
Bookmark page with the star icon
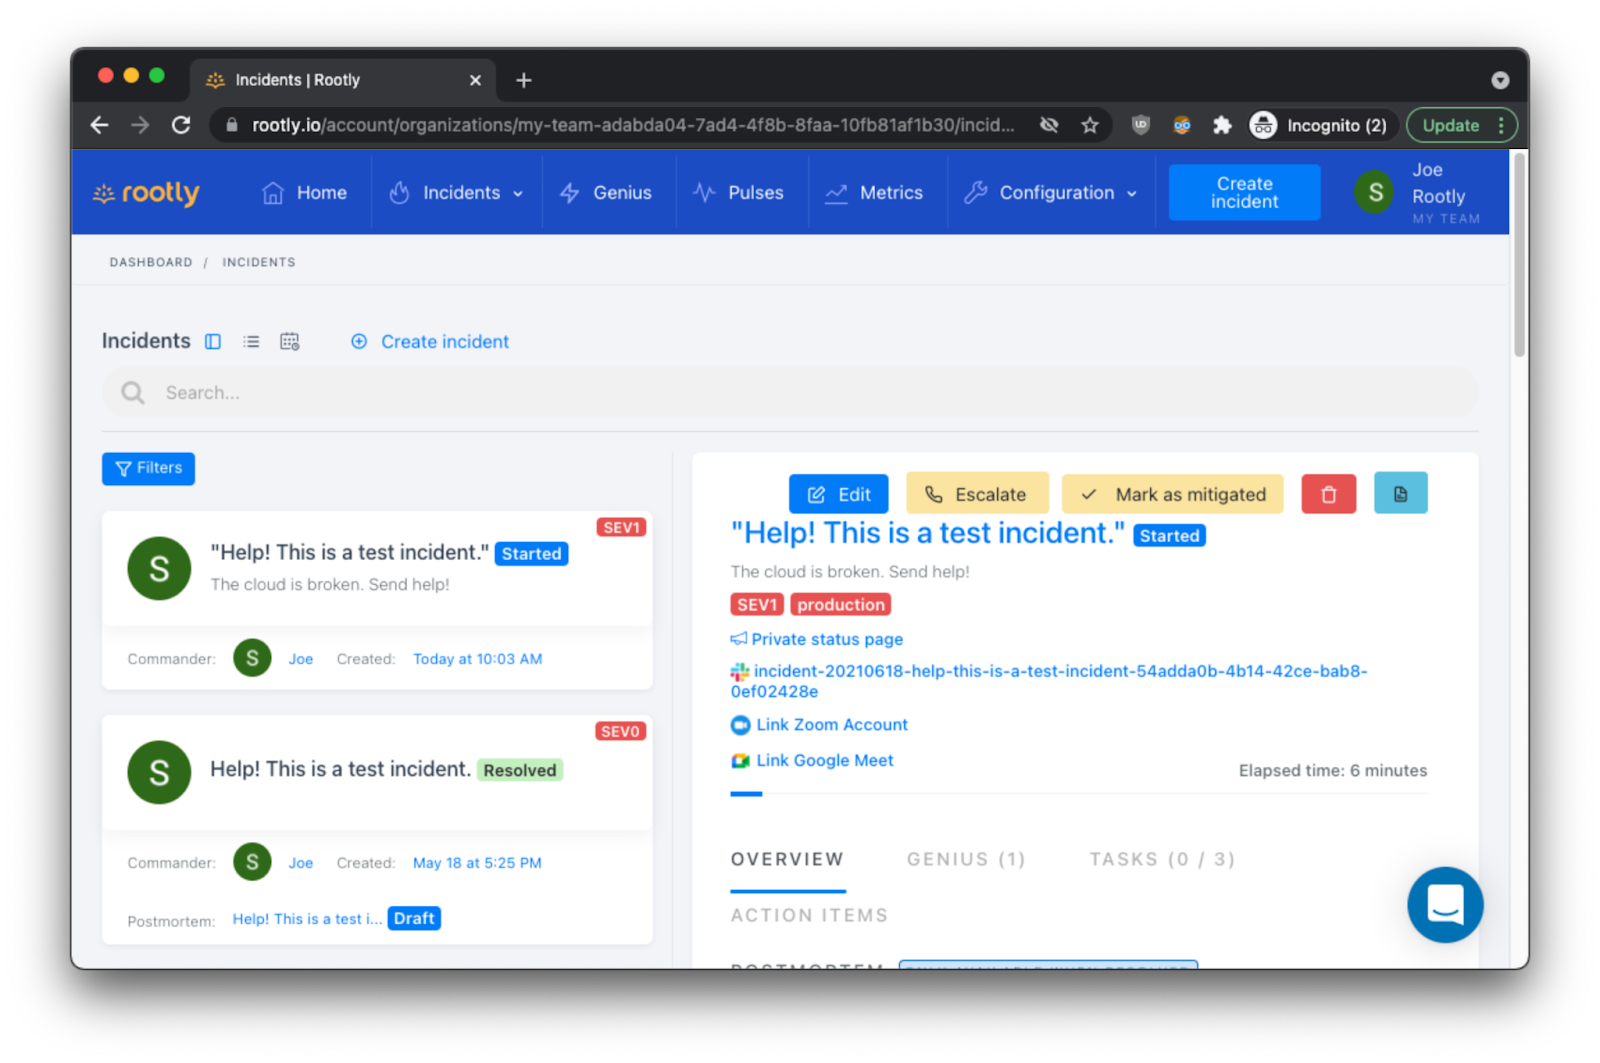tap(1090, 125)
